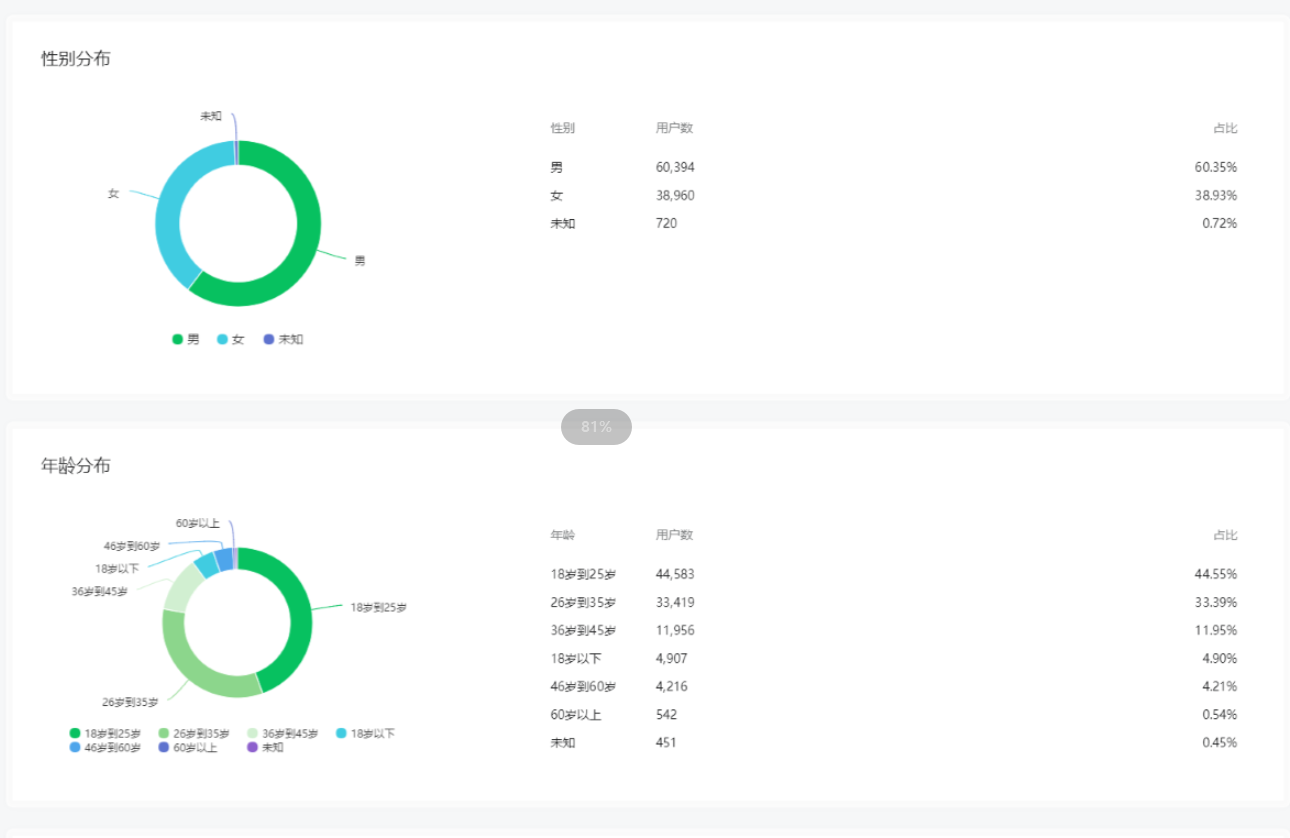The width and height of the screenshot is (1290, 838).
Task: Toggle 26岁到35岁 legend item under age chart
Action: pos(194,734)
